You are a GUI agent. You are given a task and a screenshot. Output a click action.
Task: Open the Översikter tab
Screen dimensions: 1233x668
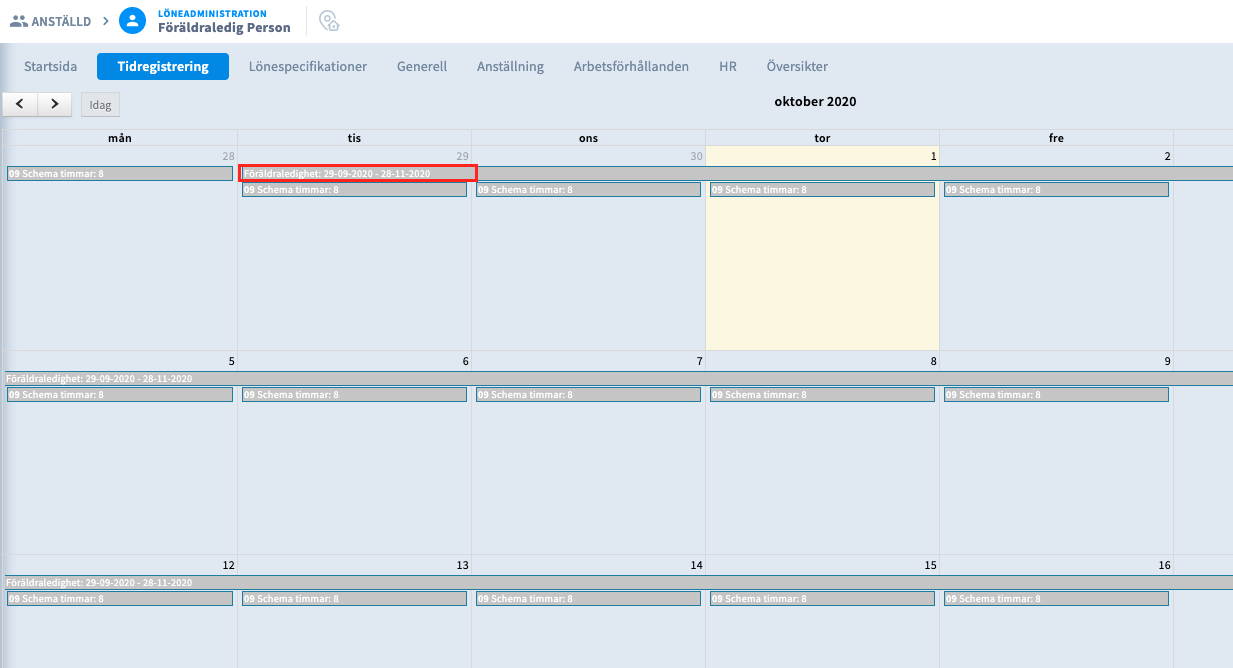click(x=797, y=67)
